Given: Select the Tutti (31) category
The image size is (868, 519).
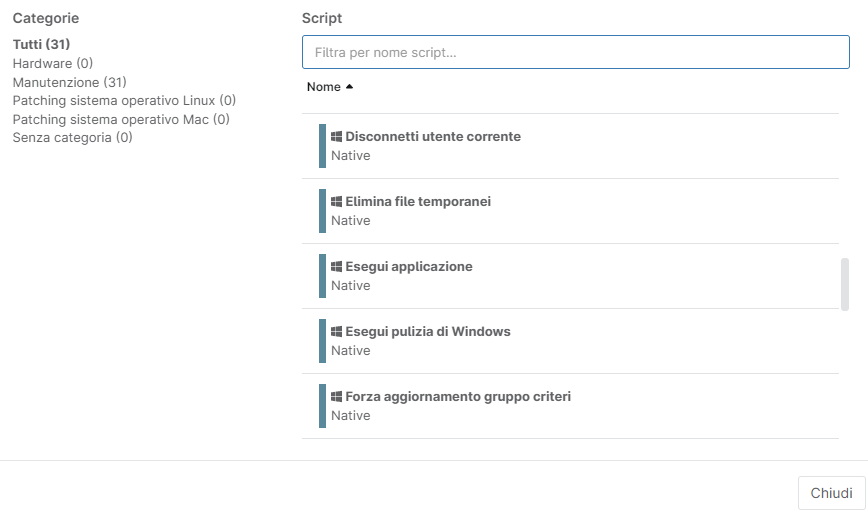Looking at the screenshot, I should click(x=42, y=44).
